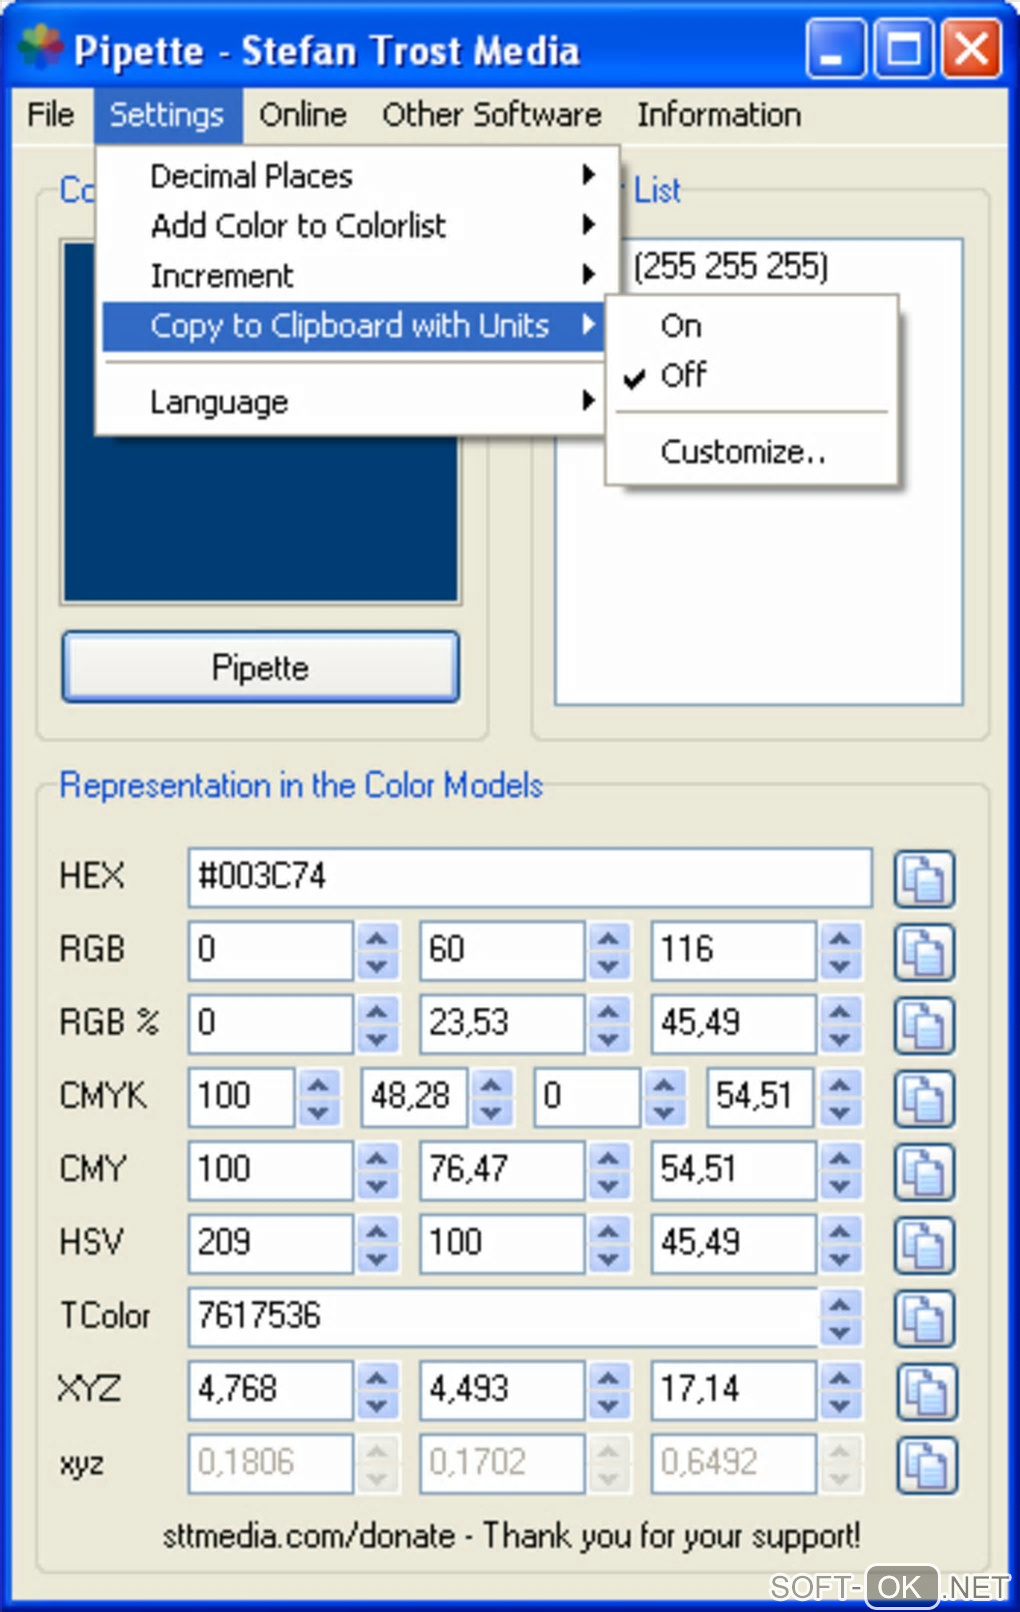Copy the TColor value to clipboard
This screenshot has width=1020, height=1612.
click(923, 1317)
